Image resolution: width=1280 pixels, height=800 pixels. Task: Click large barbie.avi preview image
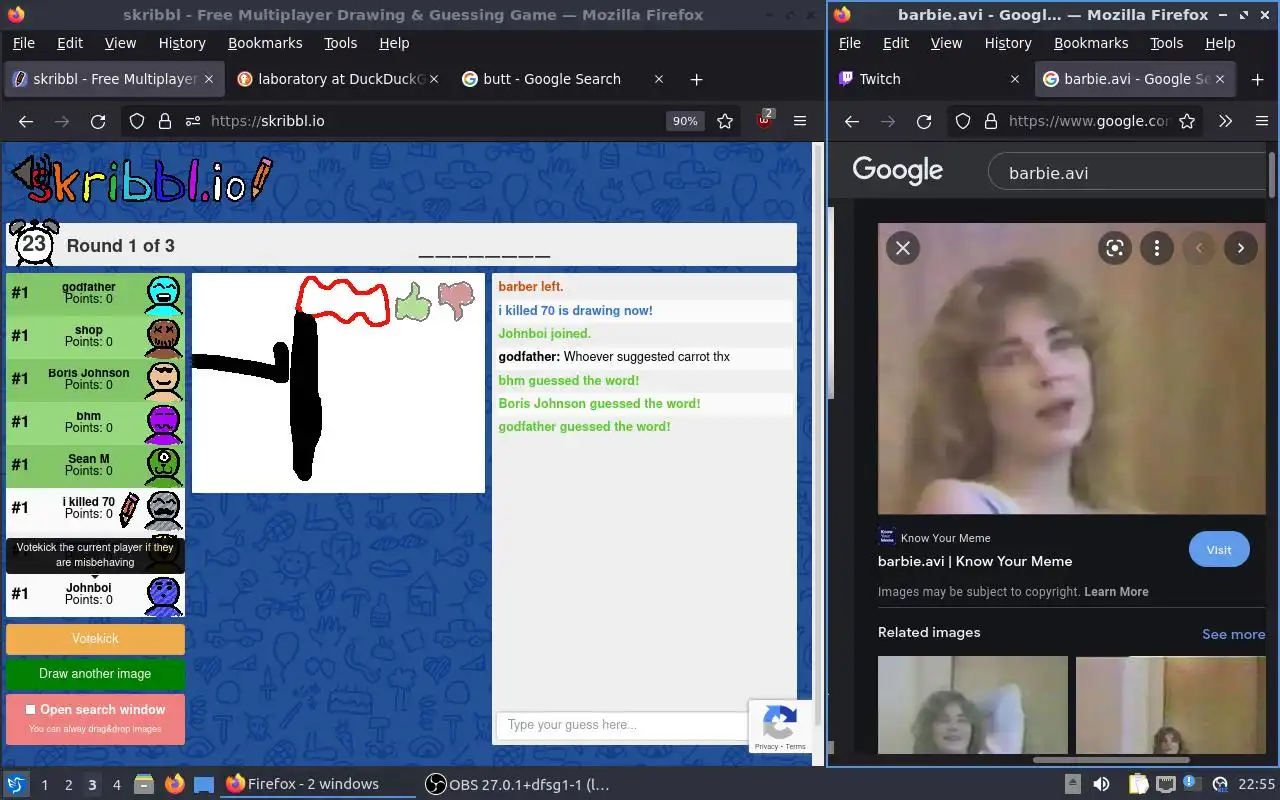(x=1071, y=369)
